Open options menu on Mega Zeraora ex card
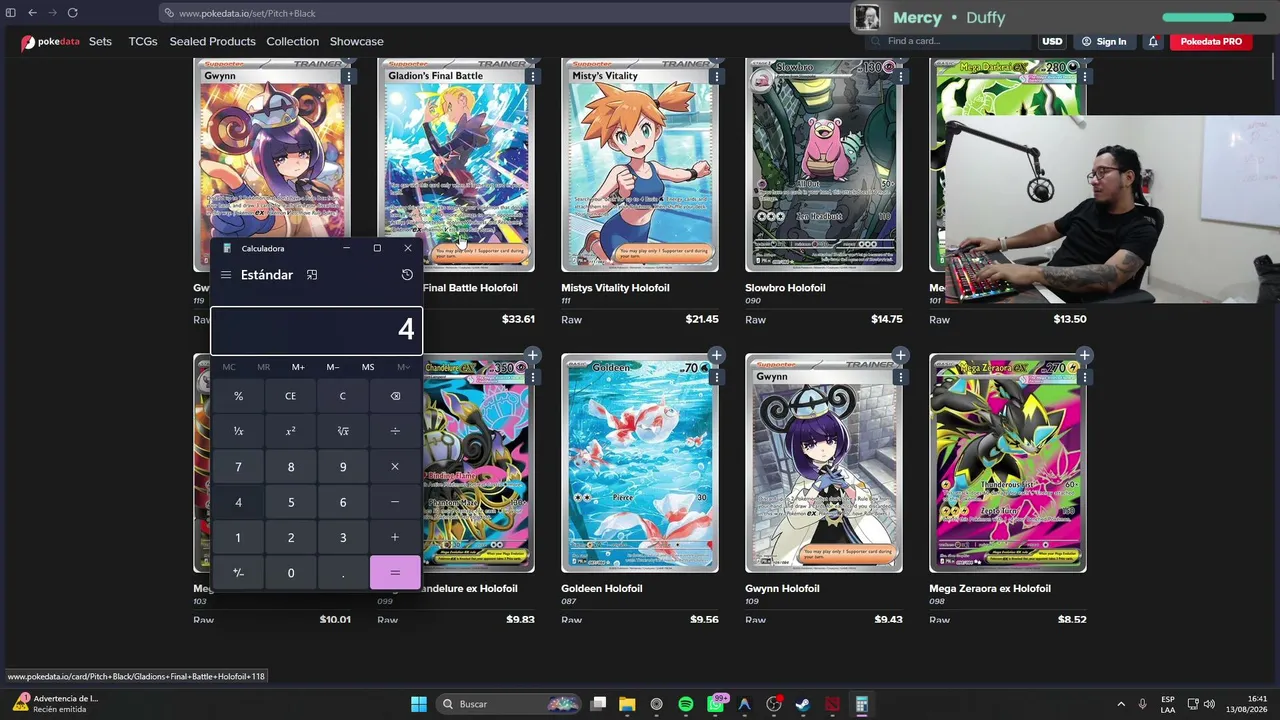Image resolution: width=1280 pixels, height=720 pixels. [1085, 377]
